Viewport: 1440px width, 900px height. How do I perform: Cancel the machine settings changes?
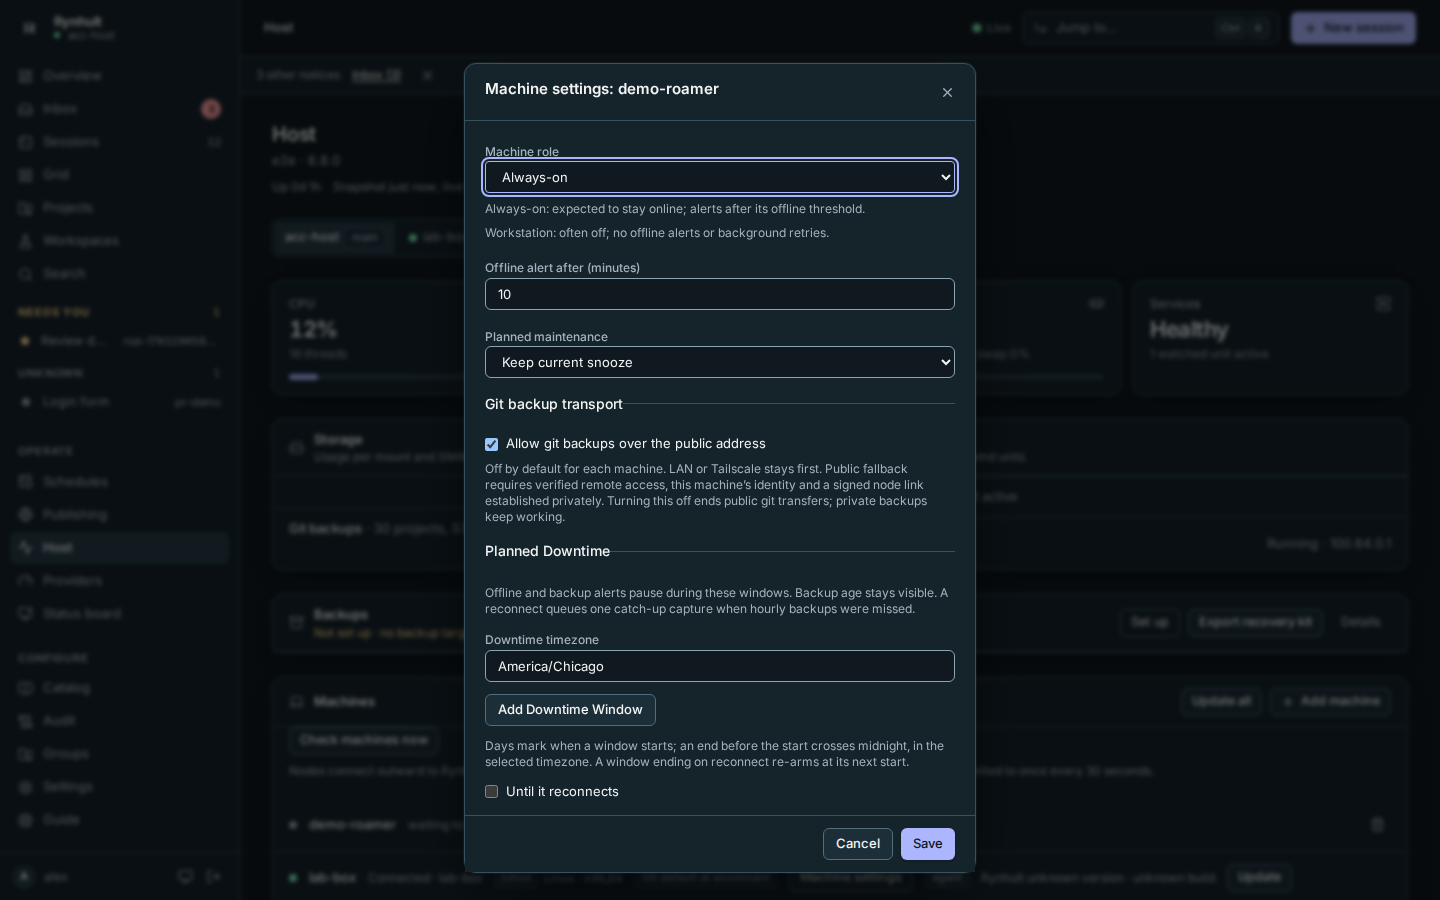click(x=858, y=844)
